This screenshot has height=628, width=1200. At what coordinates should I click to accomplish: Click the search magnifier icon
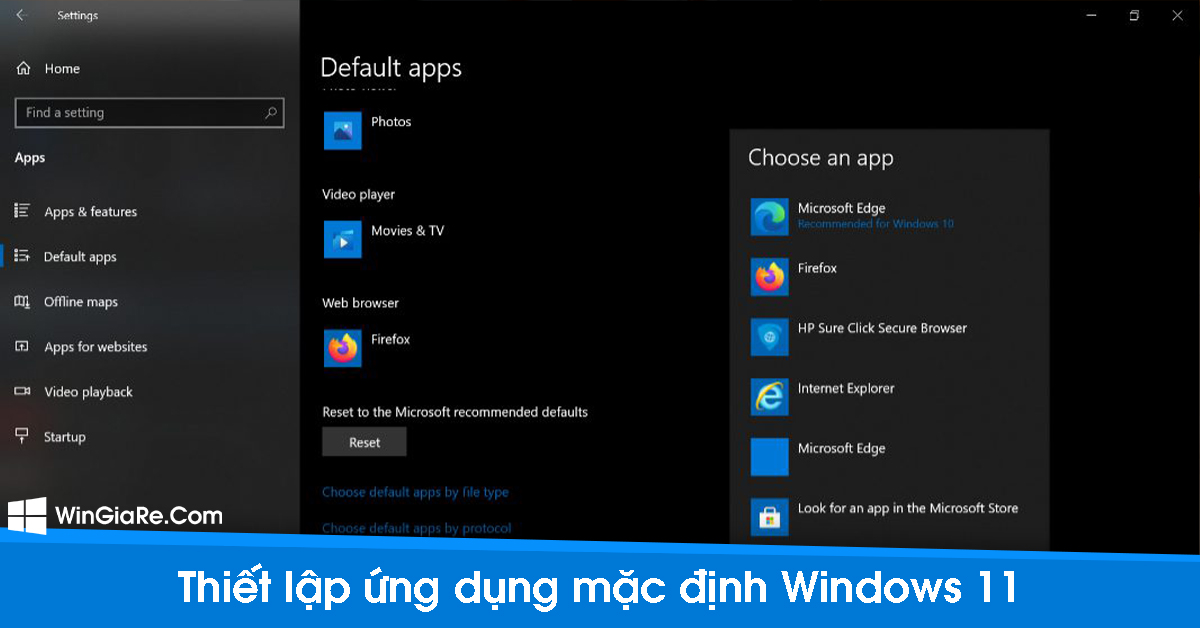[270, 113]
